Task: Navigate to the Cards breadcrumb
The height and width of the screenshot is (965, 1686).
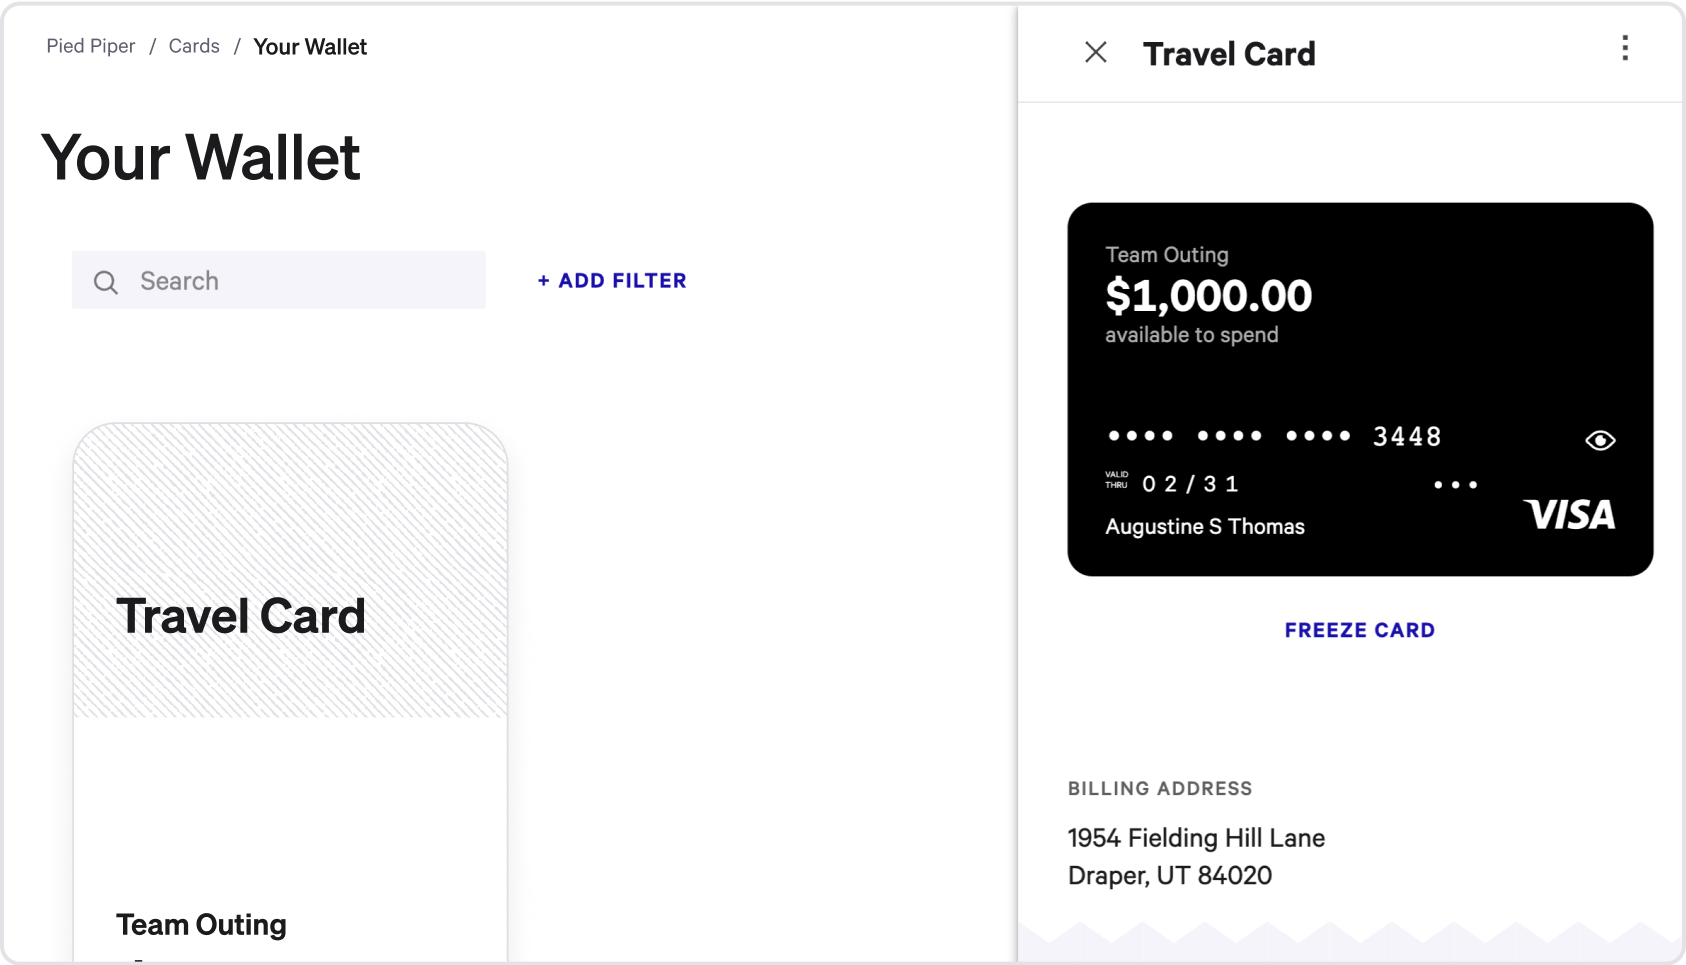Action: (x=194, y=46)
